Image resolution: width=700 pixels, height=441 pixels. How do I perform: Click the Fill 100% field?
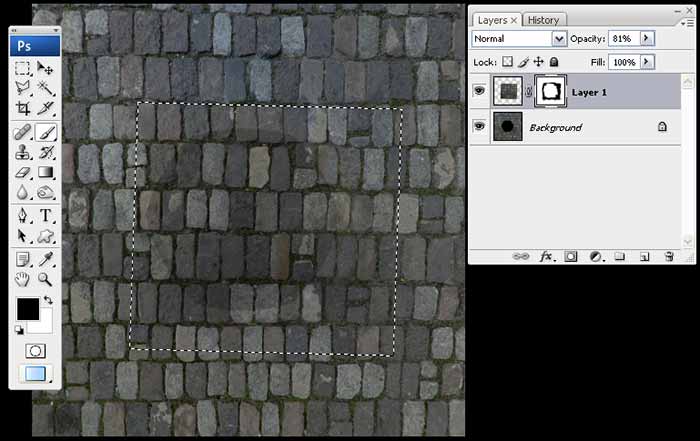click(x=624, y=62)
